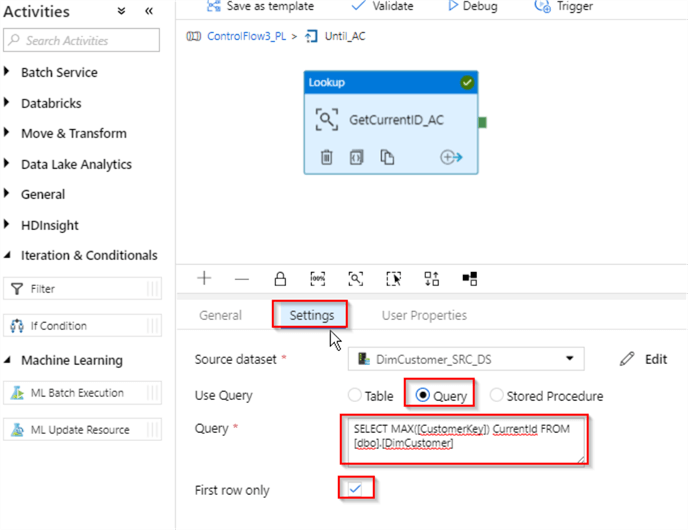Expand the Data Lake Analytics category
Screen dimensions: 688x530
click(7, 163)
